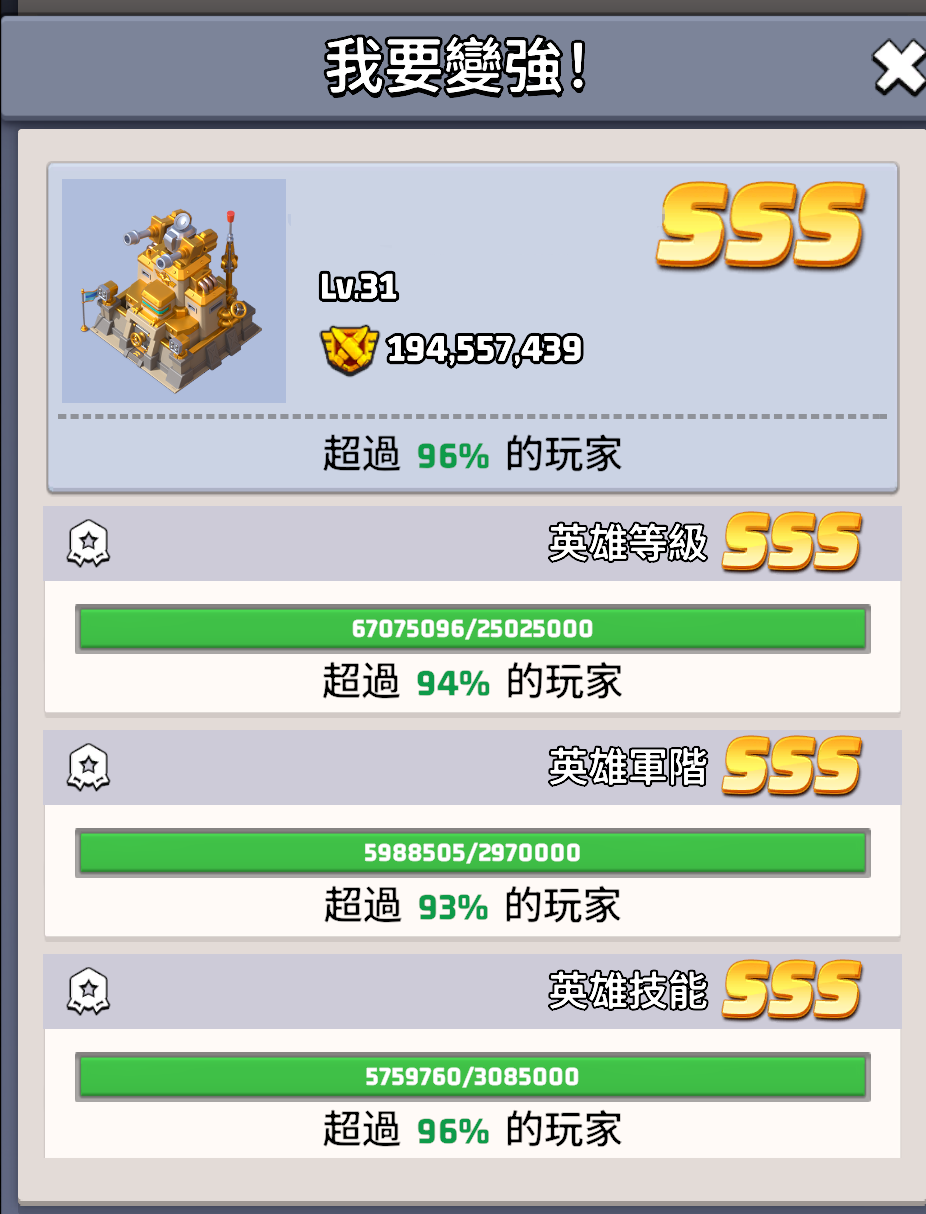Tap the SSS grade next to 英雄等級

coord(792,541)
